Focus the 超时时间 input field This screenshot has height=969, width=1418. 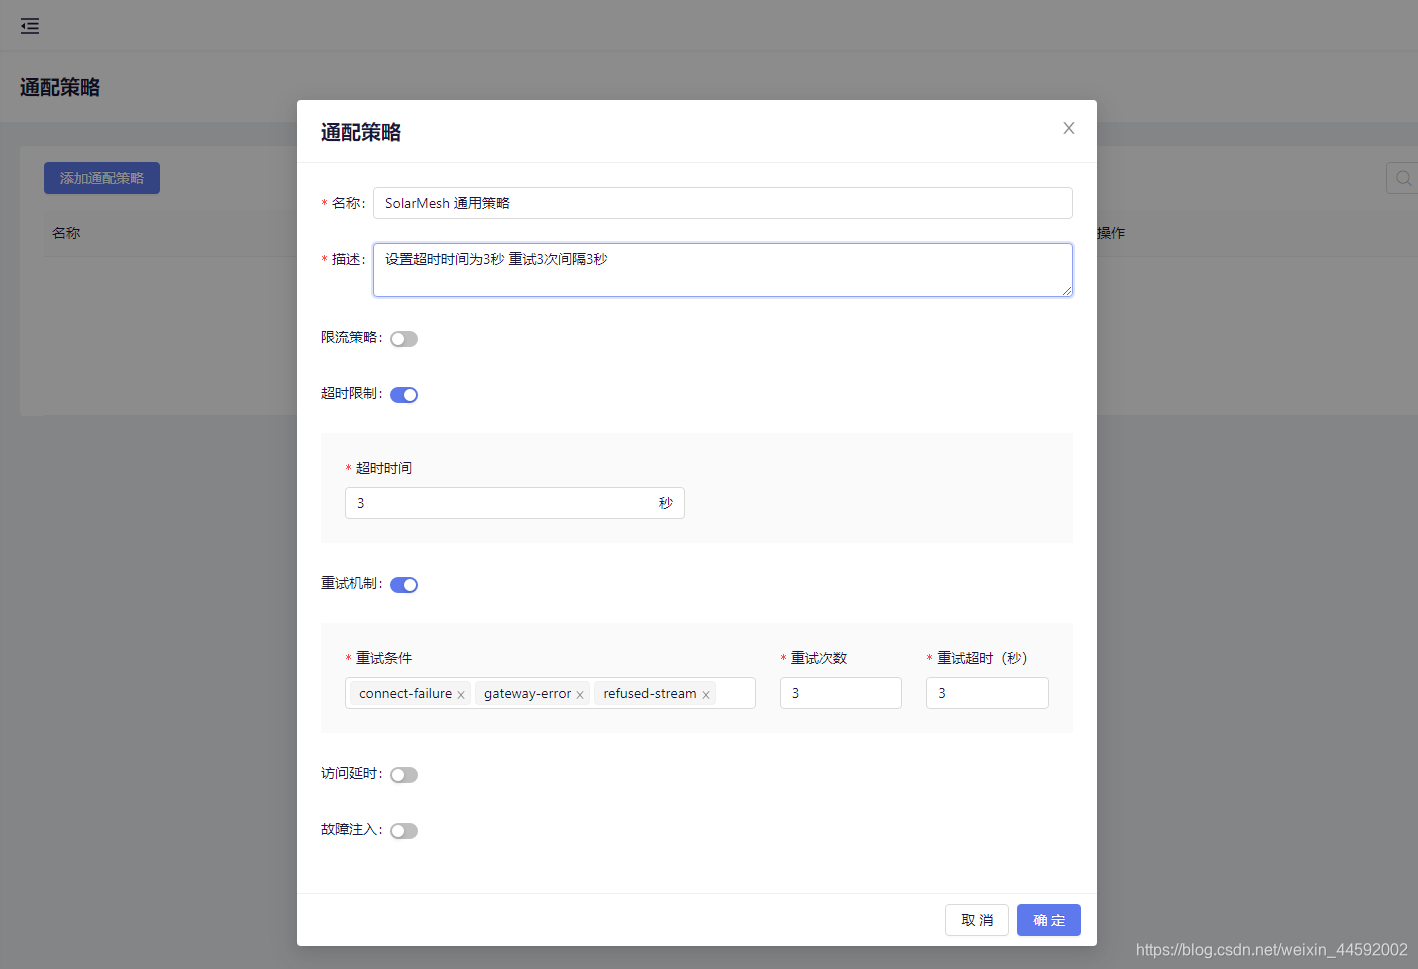pos(515,503)
